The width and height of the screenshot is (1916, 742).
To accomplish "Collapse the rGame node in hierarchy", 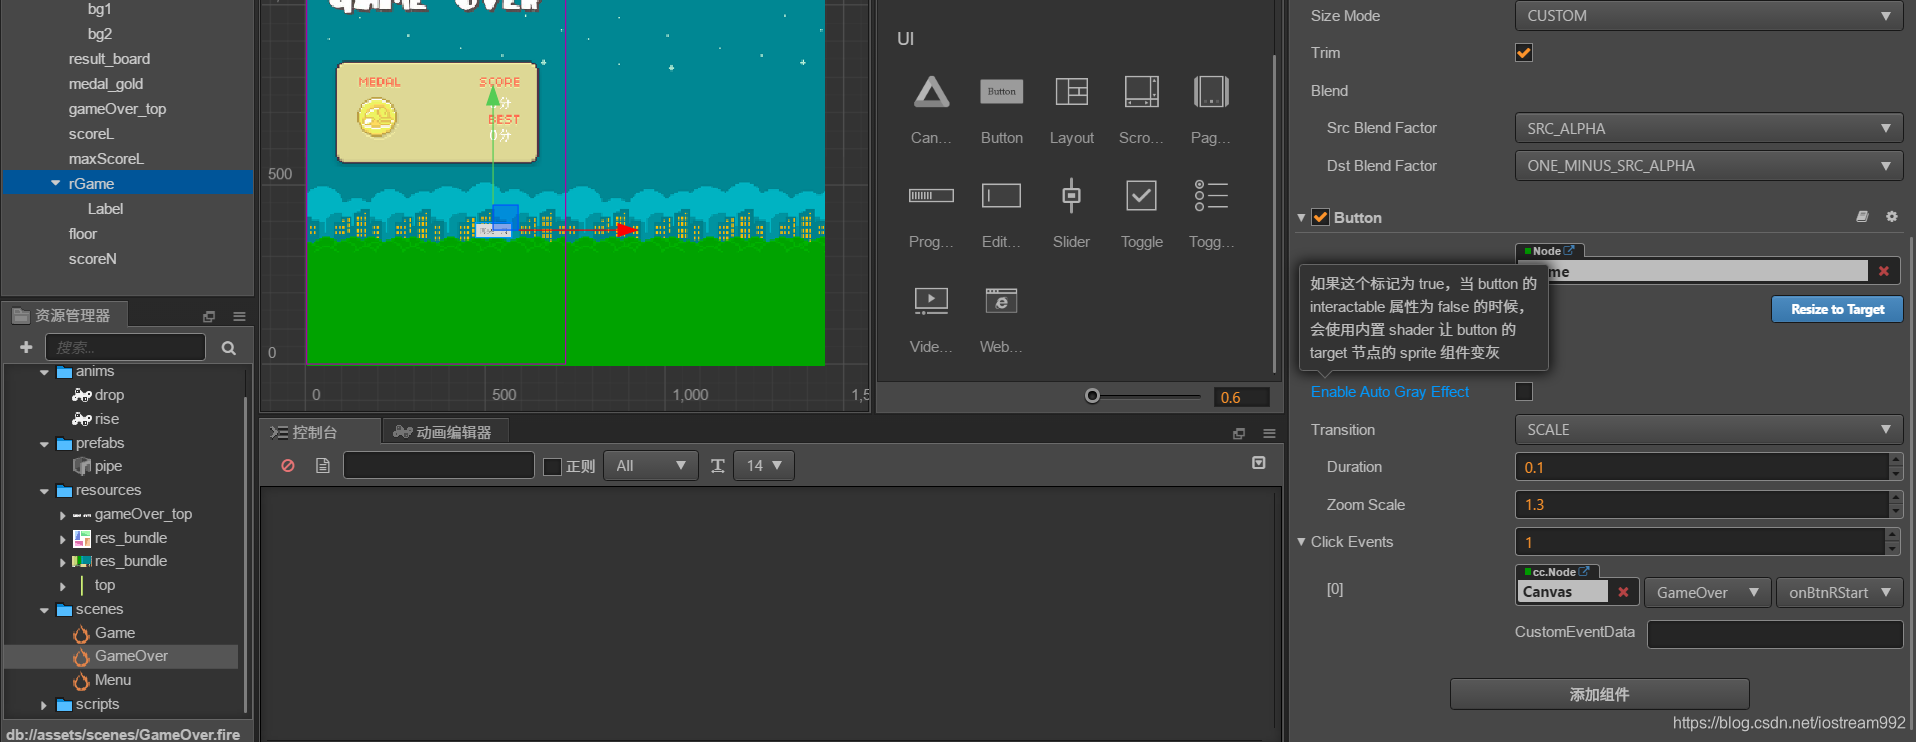I will (55, 183).
